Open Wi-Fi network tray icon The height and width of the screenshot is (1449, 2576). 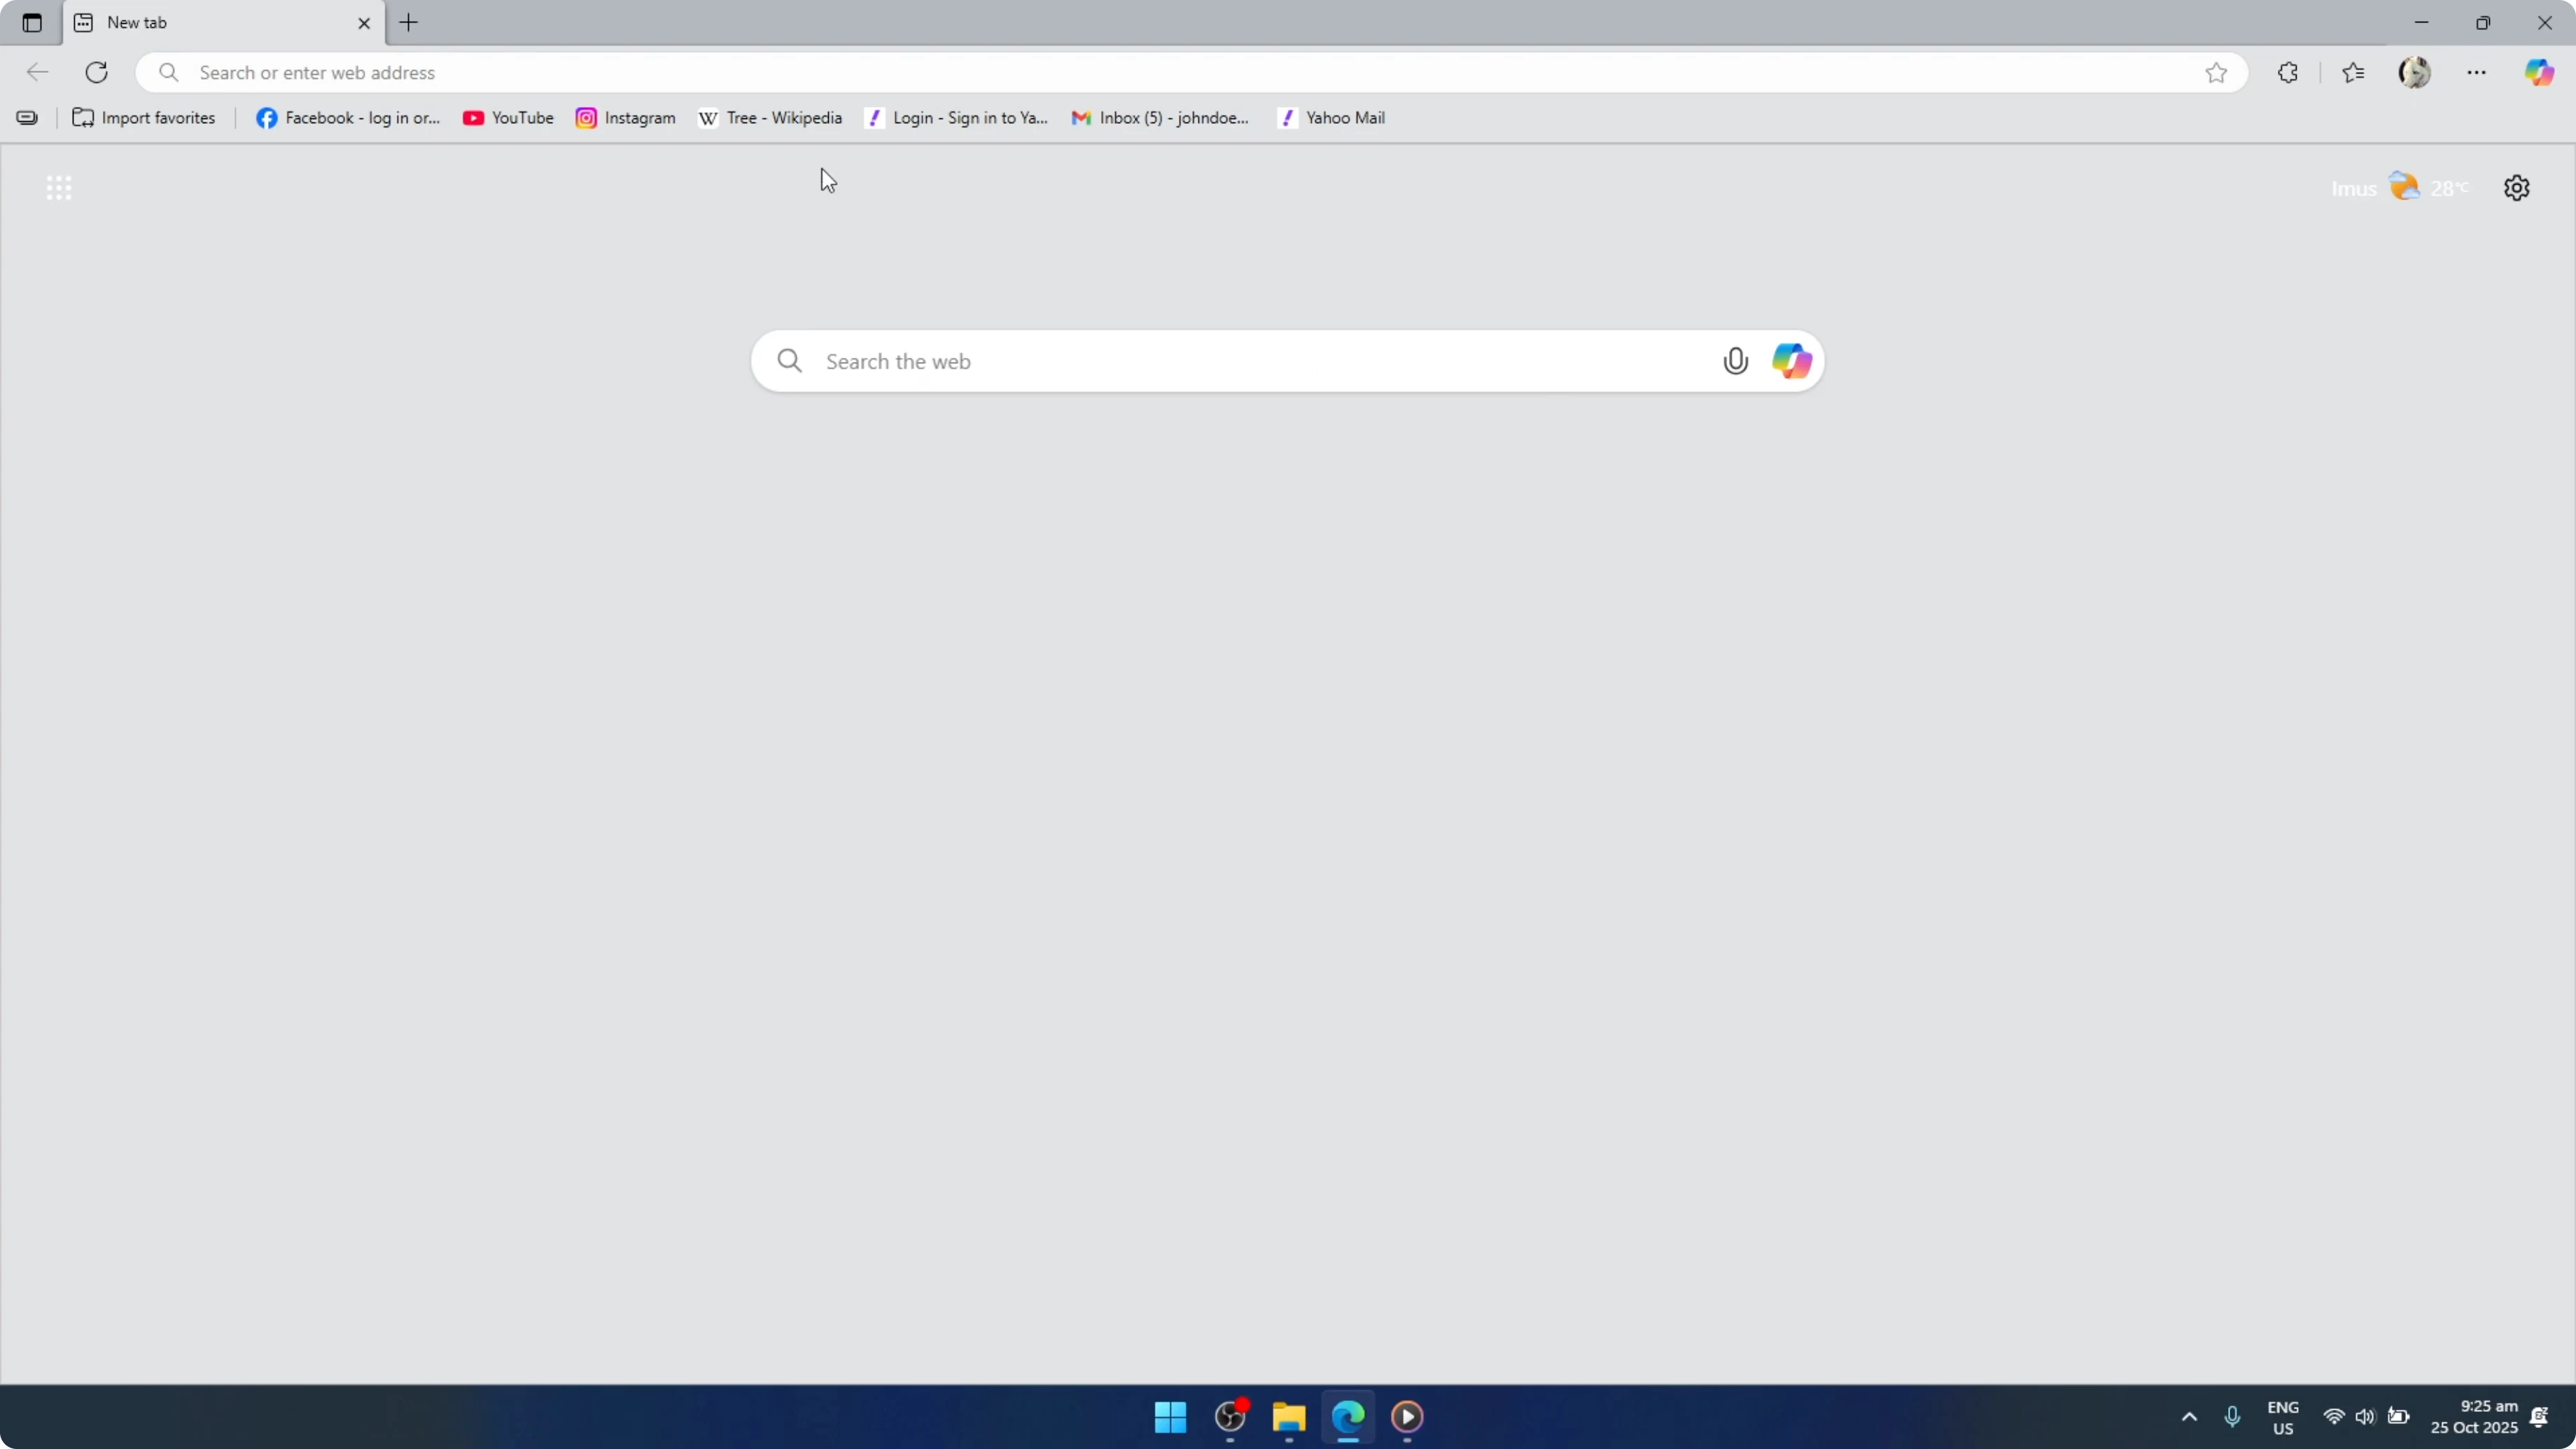tap(2334, 1417)
